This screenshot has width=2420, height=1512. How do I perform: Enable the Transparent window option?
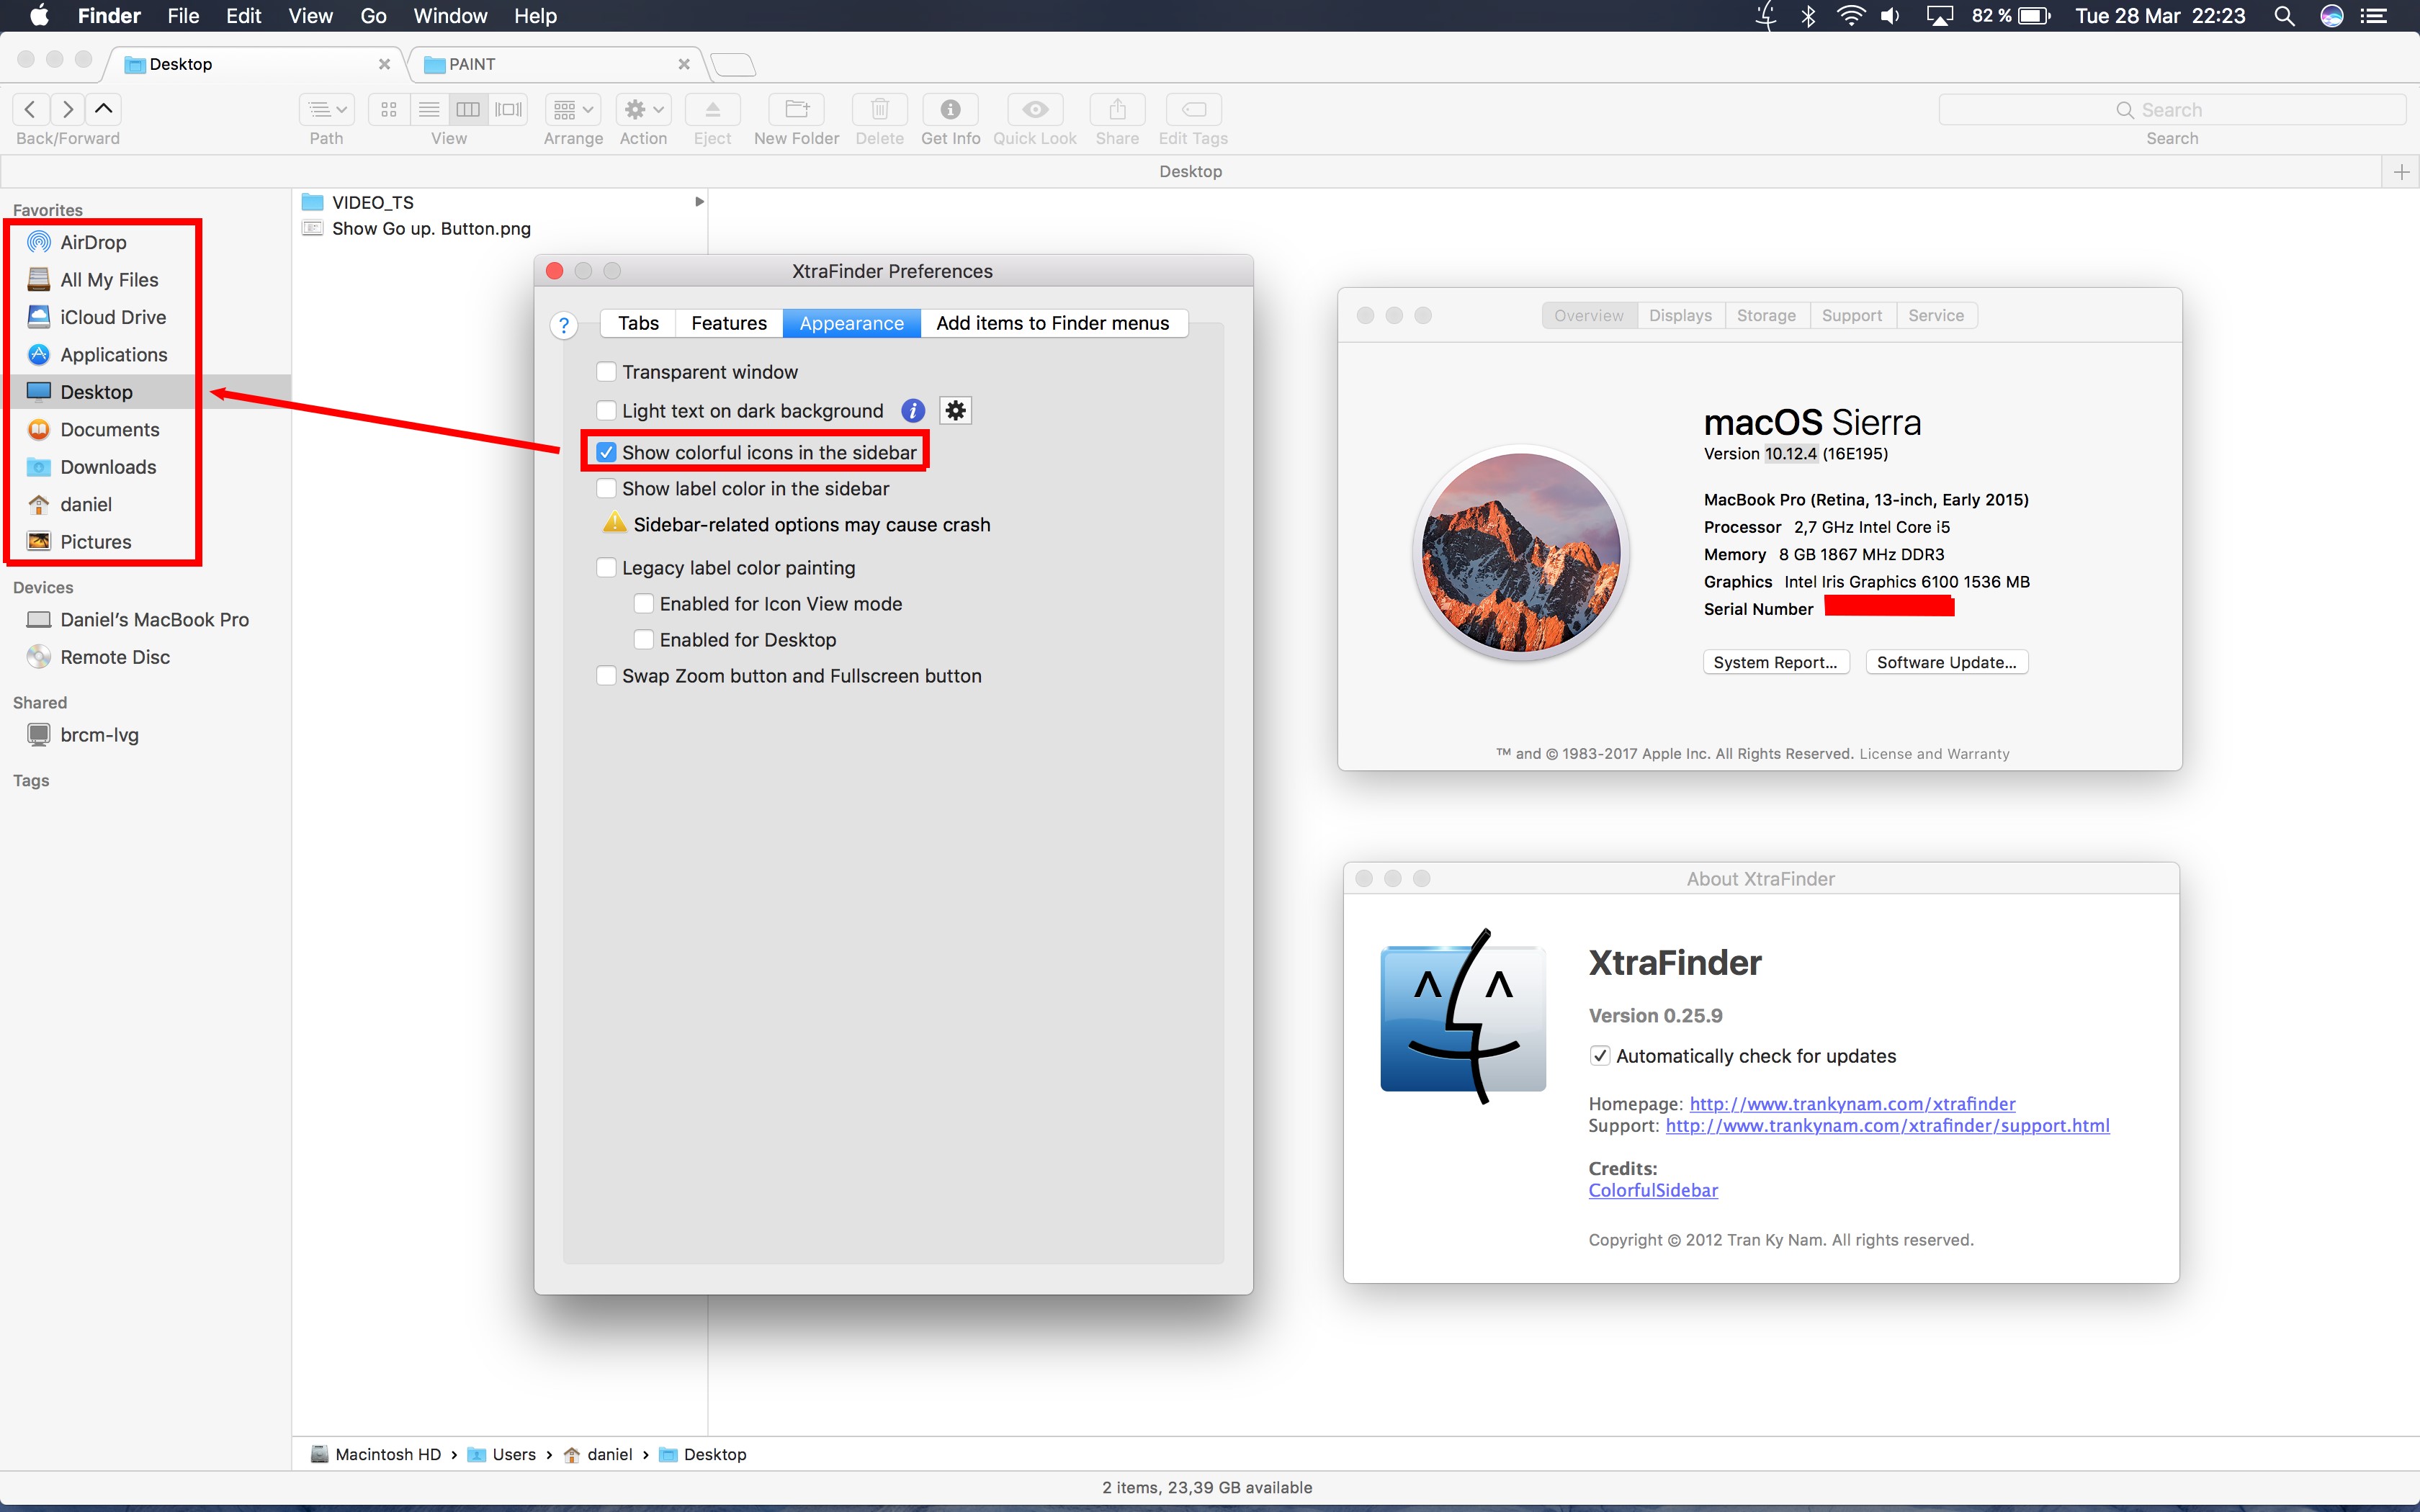coord(606,371)
